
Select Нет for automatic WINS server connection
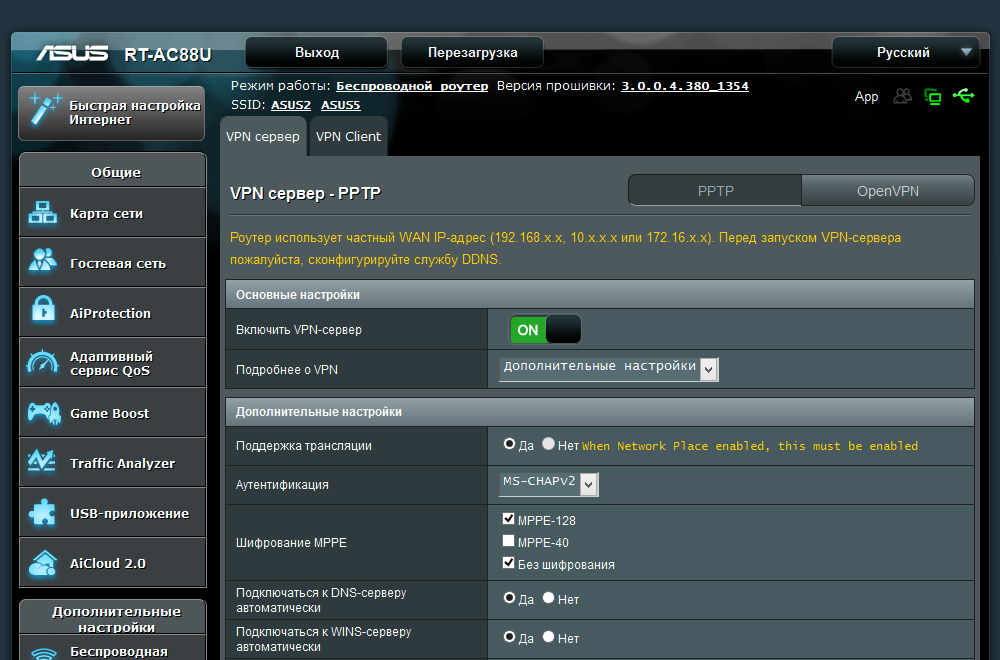coord(548,637)
